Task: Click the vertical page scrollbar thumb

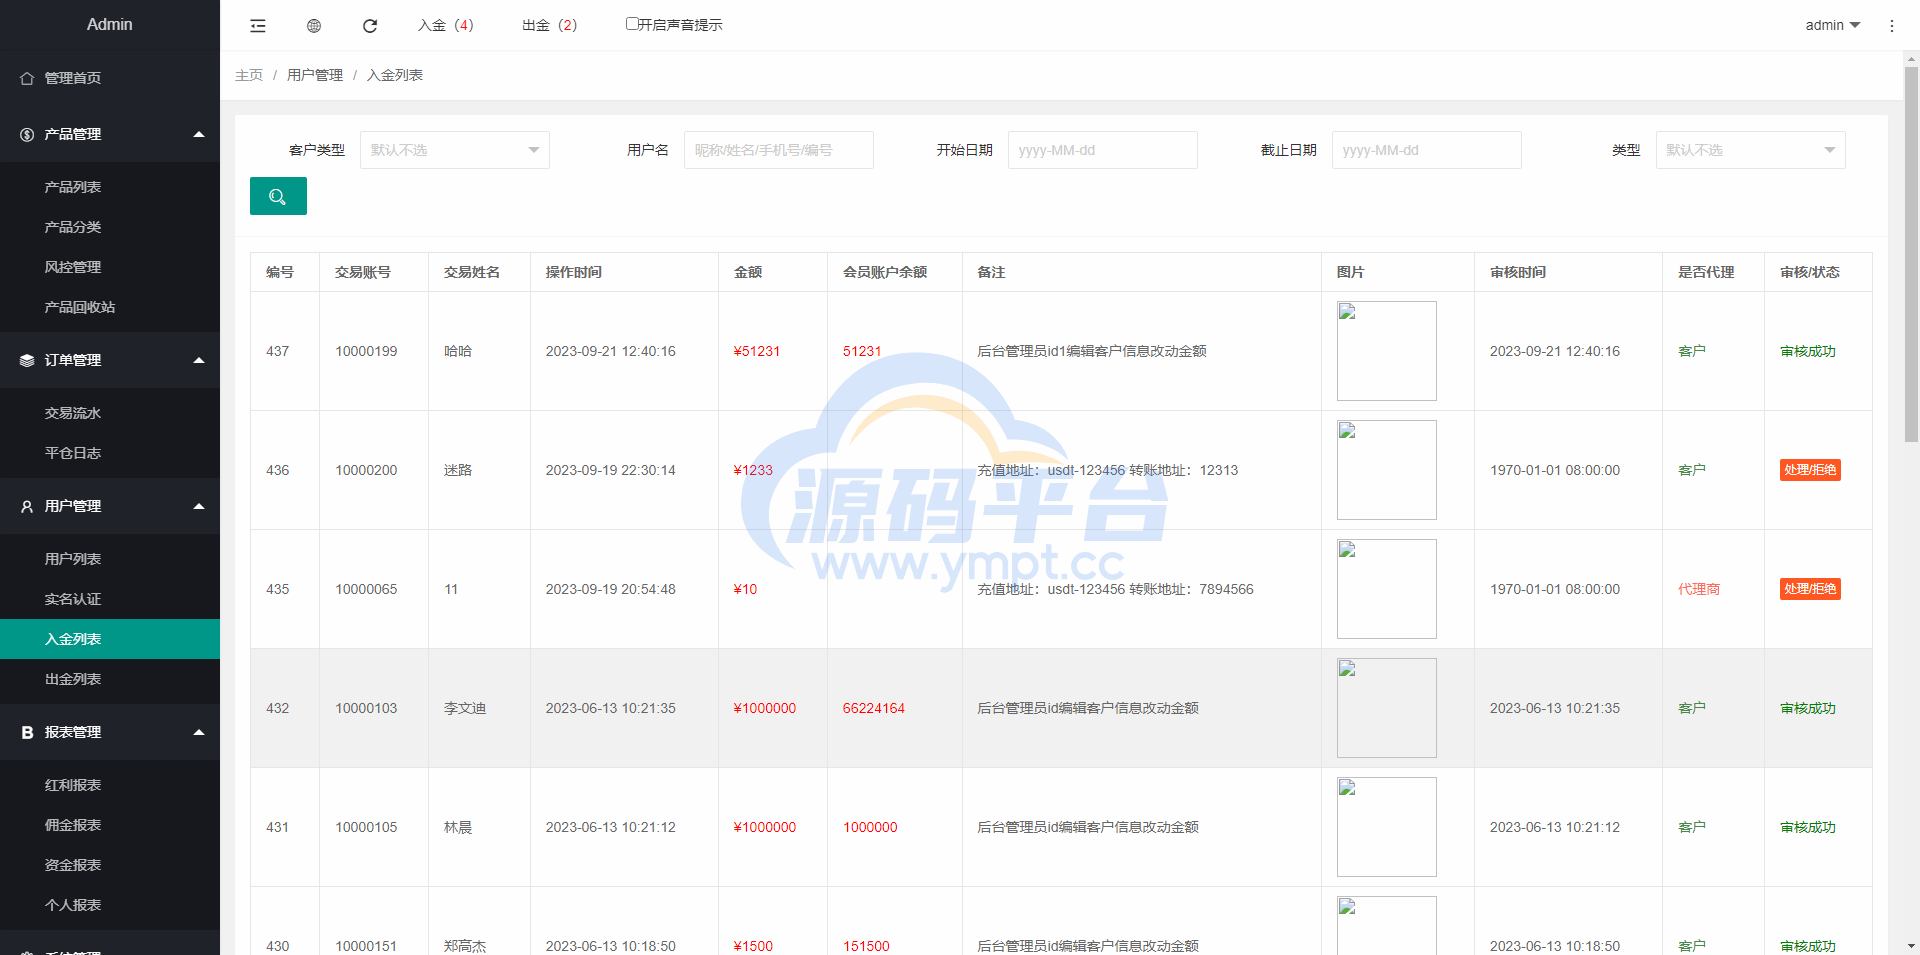Action: pos(1911,255)
